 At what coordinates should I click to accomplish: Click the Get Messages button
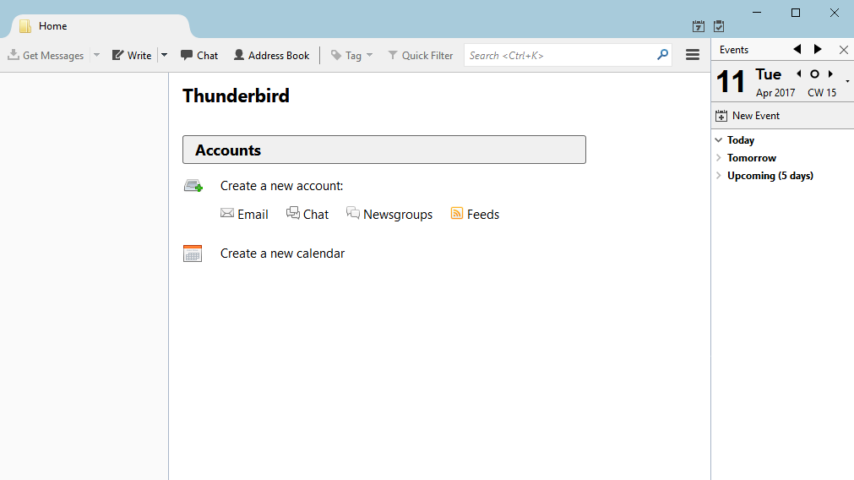point(46,55)
